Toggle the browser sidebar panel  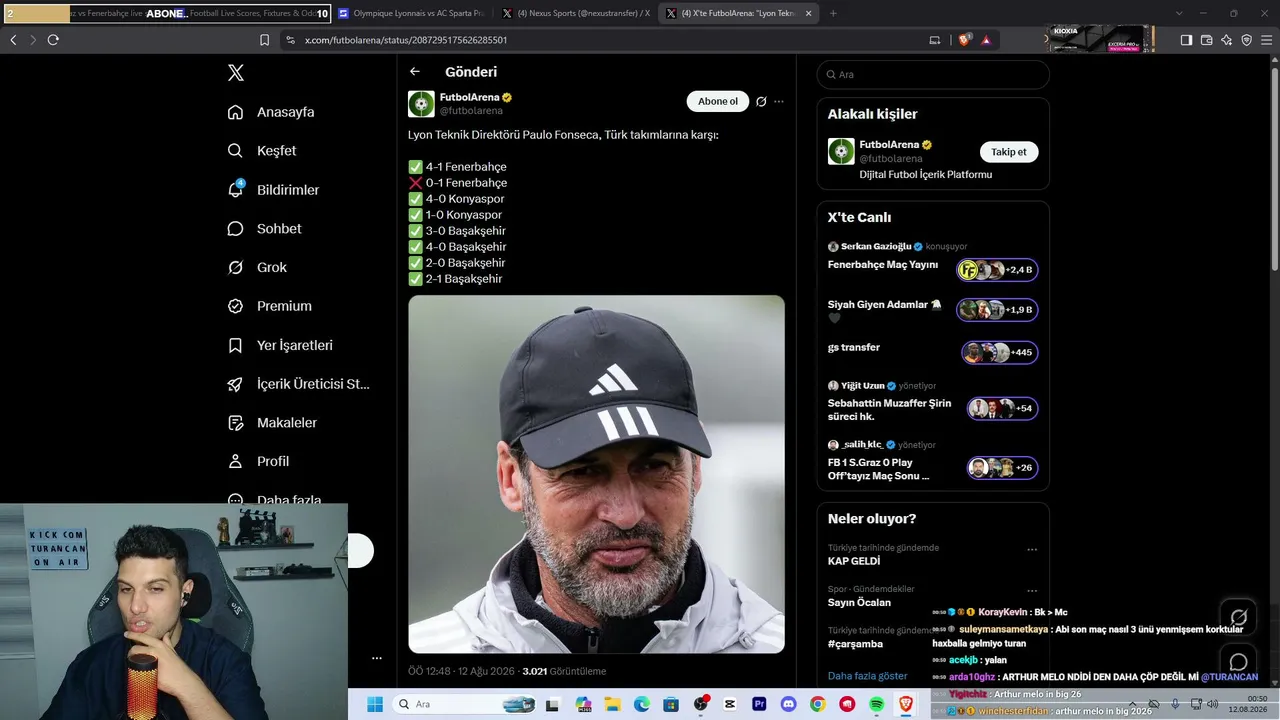pyautogui.click(x=1186, y=40)
